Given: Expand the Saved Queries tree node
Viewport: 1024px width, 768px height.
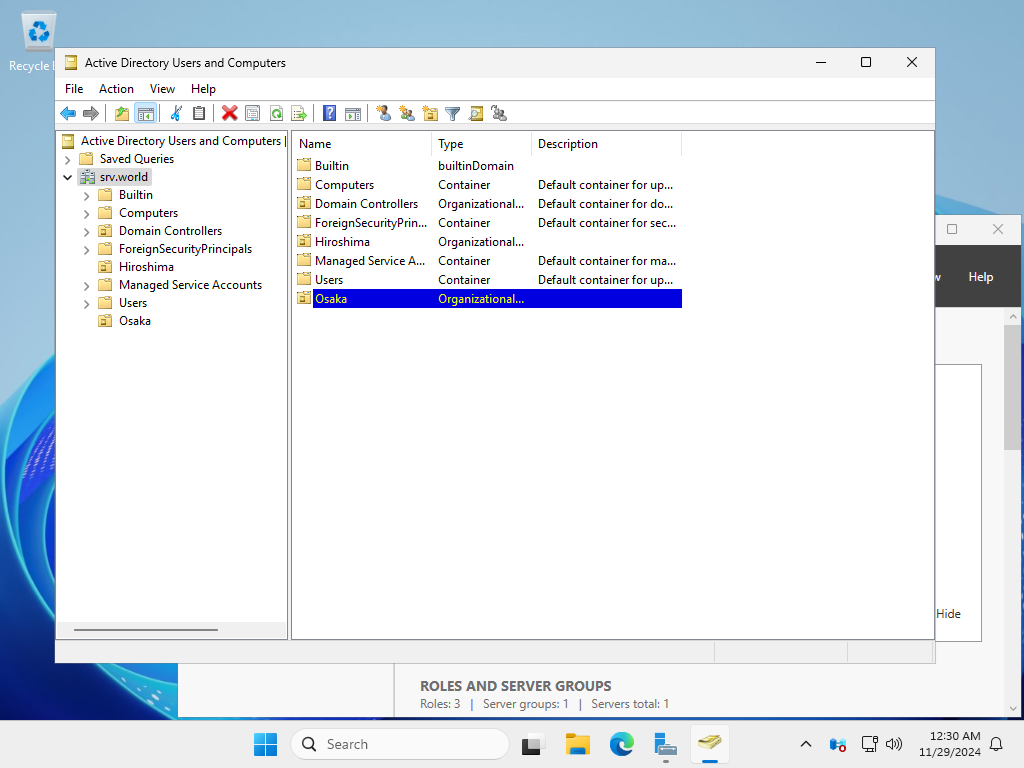Looking at the screenshot, I should (67, 159).
